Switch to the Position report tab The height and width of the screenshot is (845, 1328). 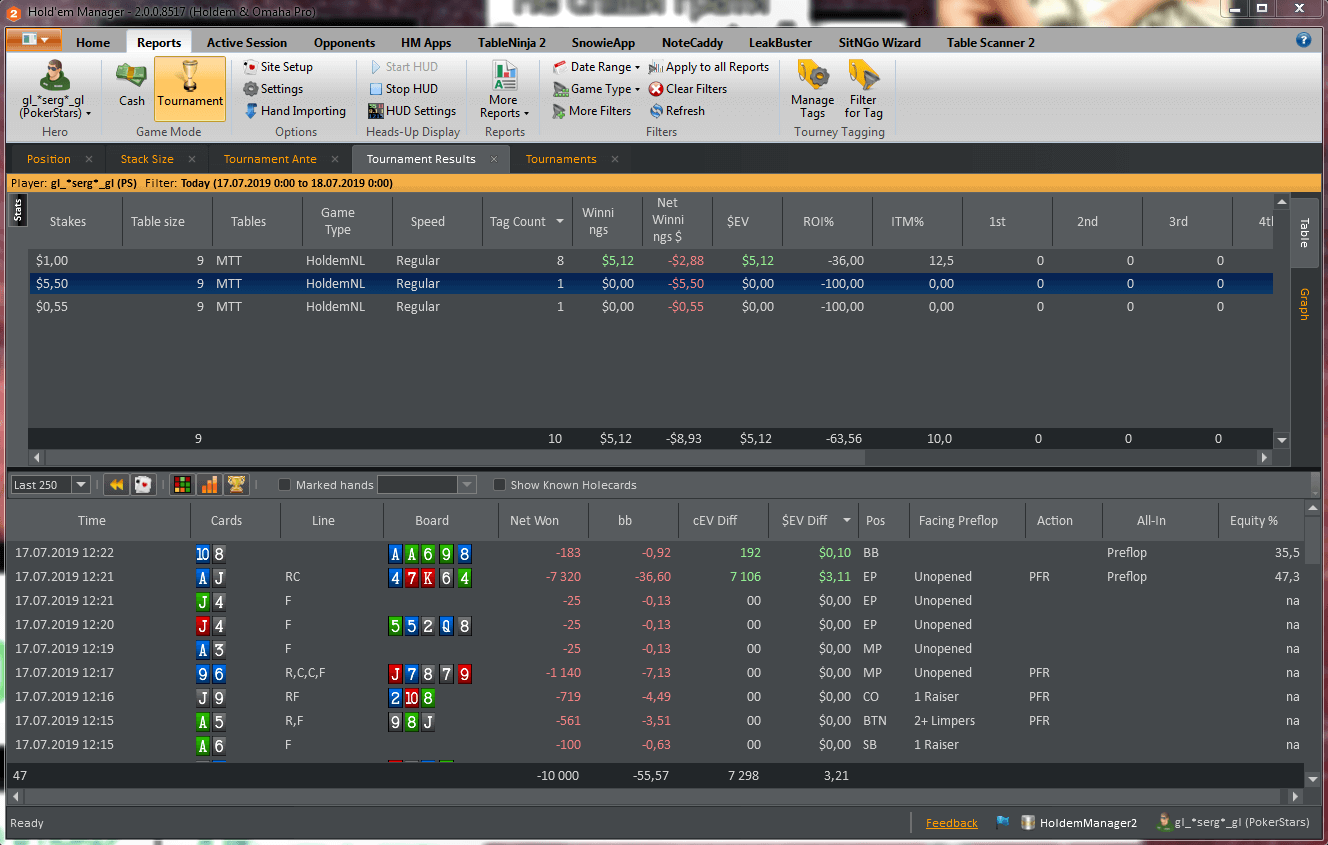(49, 159)
